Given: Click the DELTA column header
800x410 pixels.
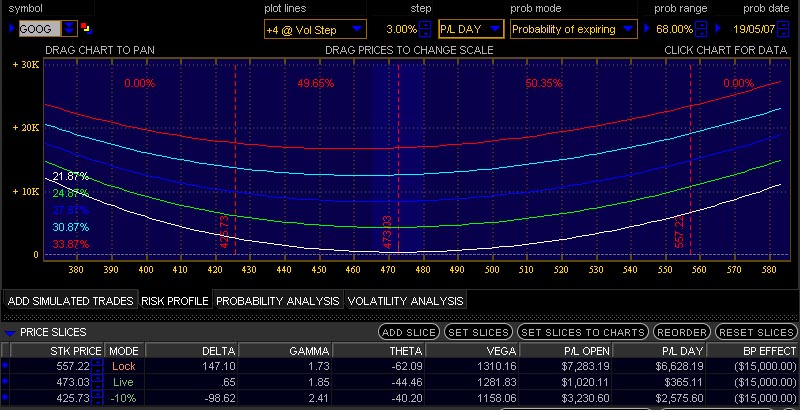Looking at the screenshot, I should click(192, 351).
